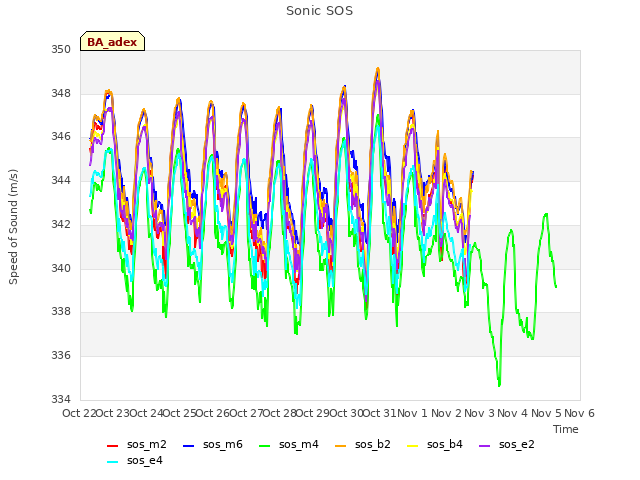The width and height of the screenshot is (640, 480).
Task: Click the 340 y-axis tick label
Action: pos(61,268)
